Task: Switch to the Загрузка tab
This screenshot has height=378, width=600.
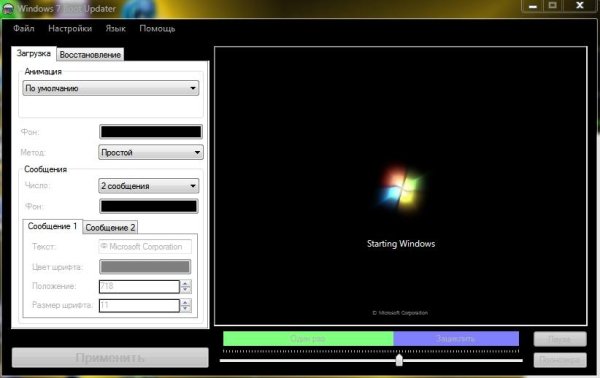Action: pos(34,54)
